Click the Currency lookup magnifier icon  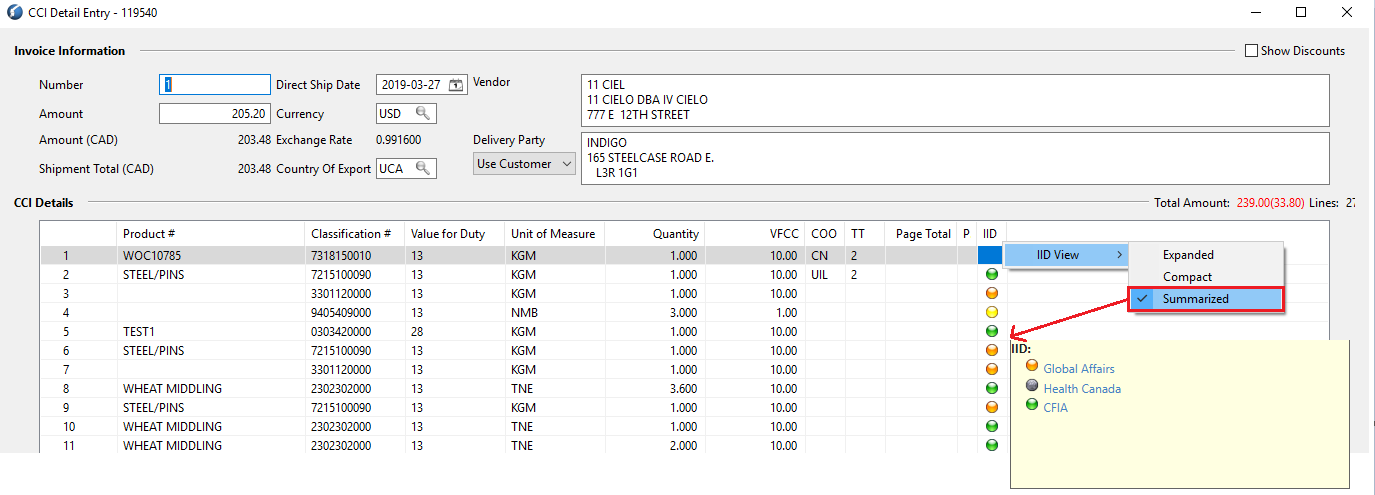coord(424,114)
